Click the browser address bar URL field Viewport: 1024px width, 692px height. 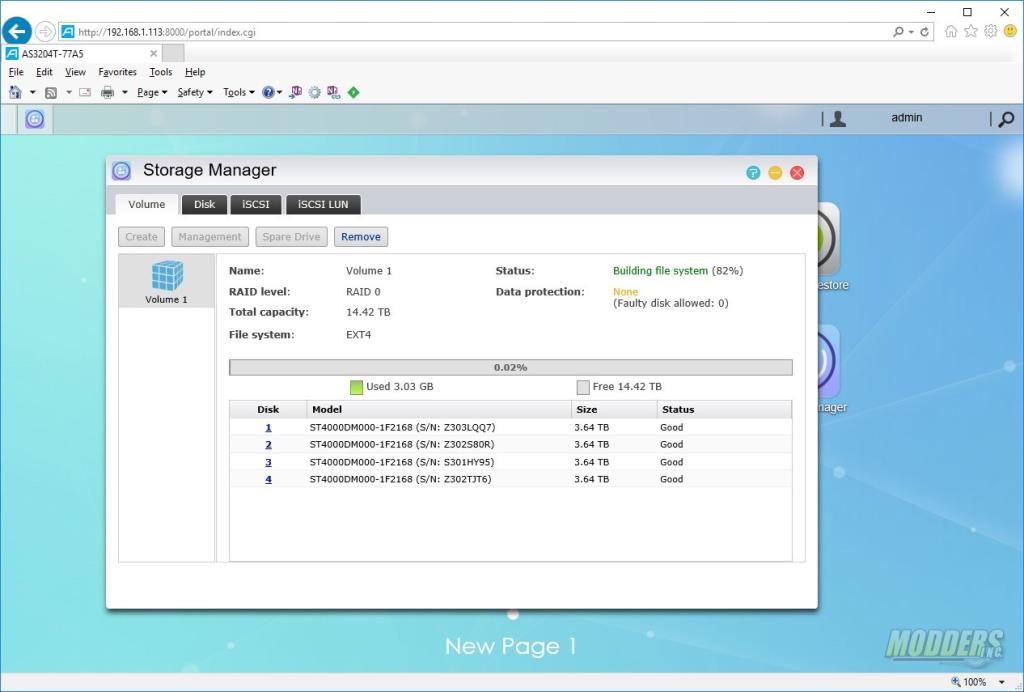[480, 32]
